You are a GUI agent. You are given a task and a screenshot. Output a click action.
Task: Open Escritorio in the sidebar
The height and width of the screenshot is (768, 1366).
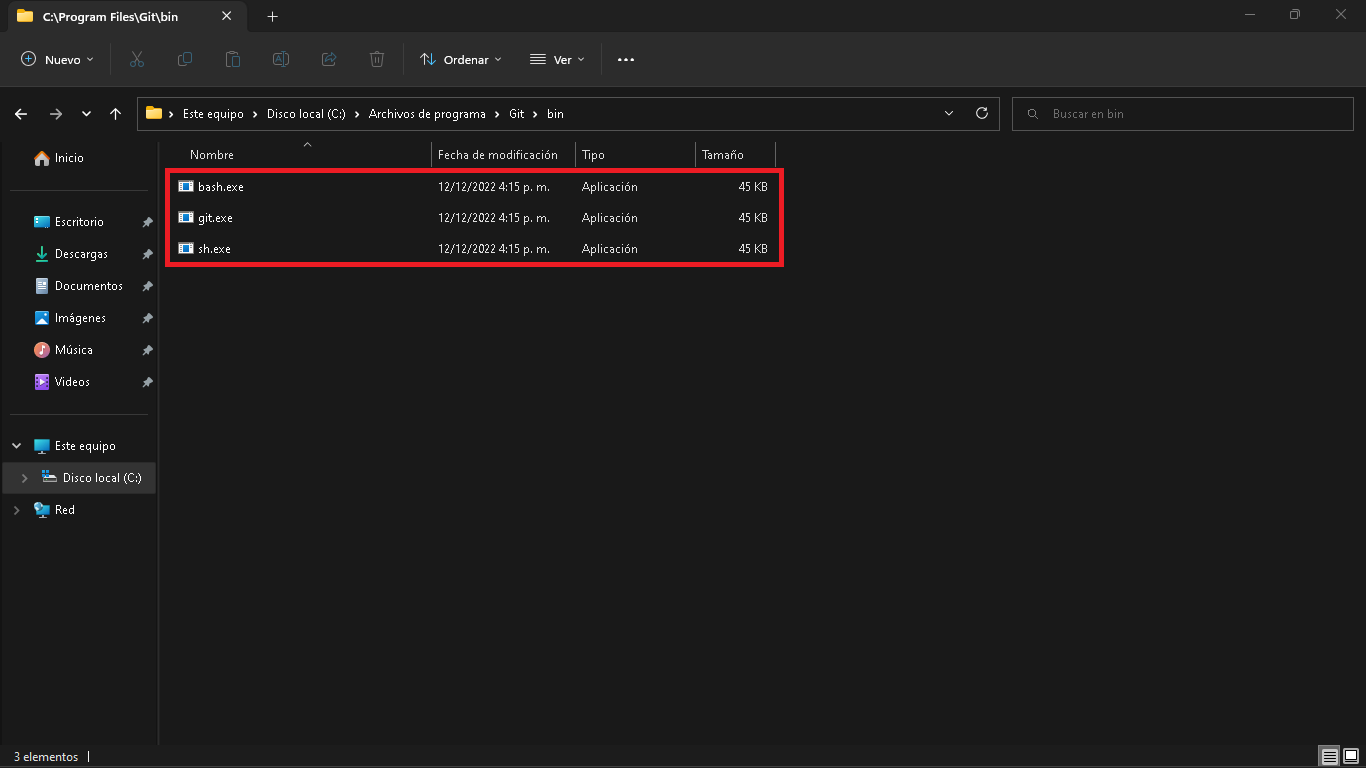click(x=79, y=222)
